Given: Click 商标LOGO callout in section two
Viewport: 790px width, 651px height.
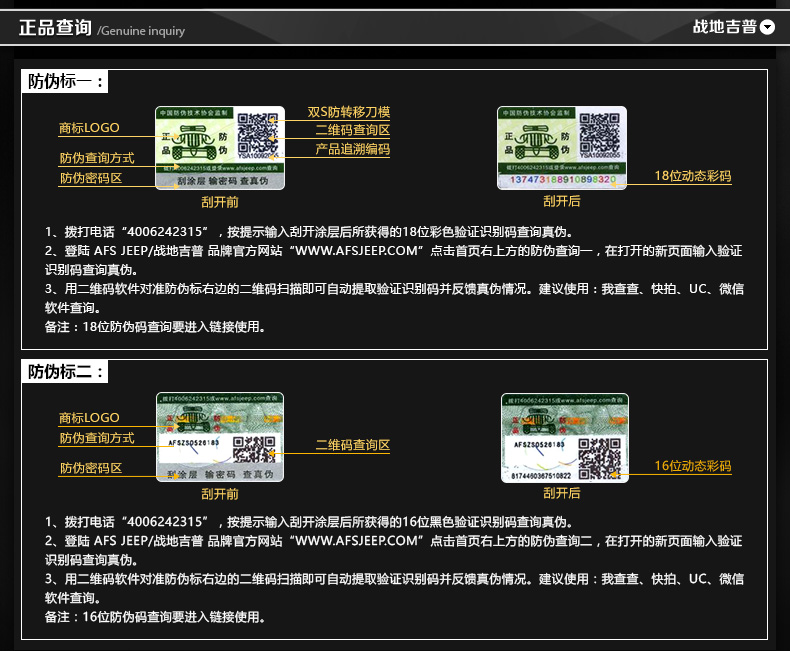Looking at the screenshot, I should click(89, 418).
